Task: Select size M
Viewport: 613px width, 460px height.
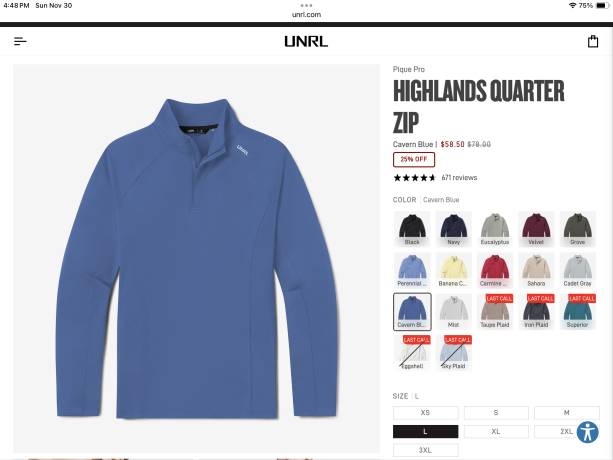Action: pos(566,413)
